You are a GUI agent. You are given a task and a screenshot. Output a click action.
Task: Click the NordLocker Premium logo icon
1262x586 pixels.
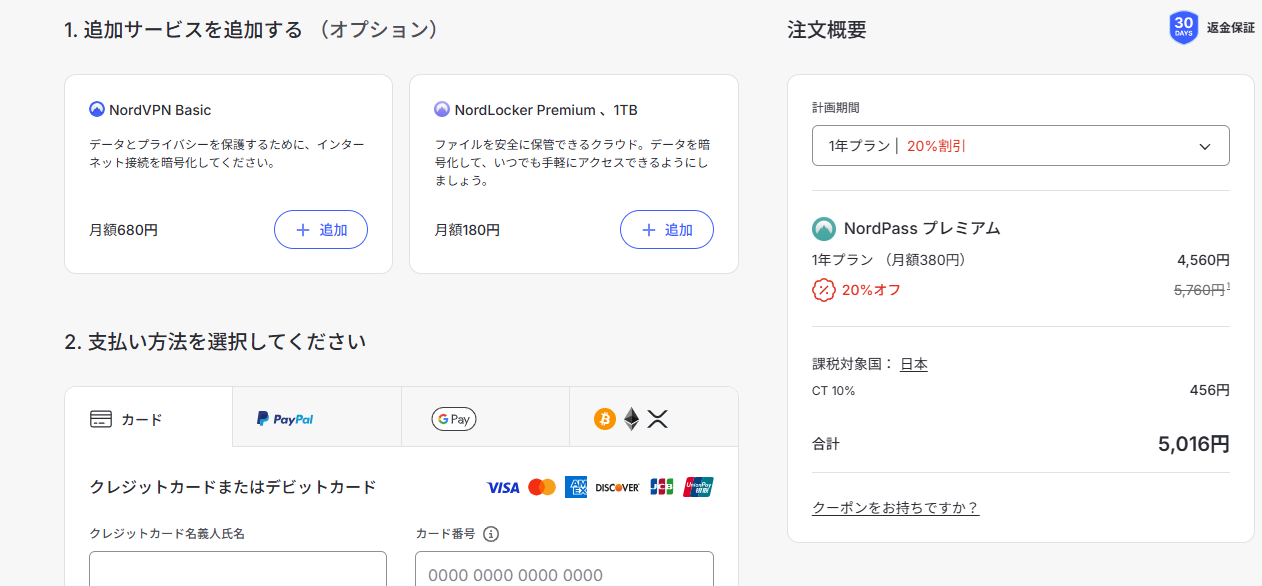point(442,110)
